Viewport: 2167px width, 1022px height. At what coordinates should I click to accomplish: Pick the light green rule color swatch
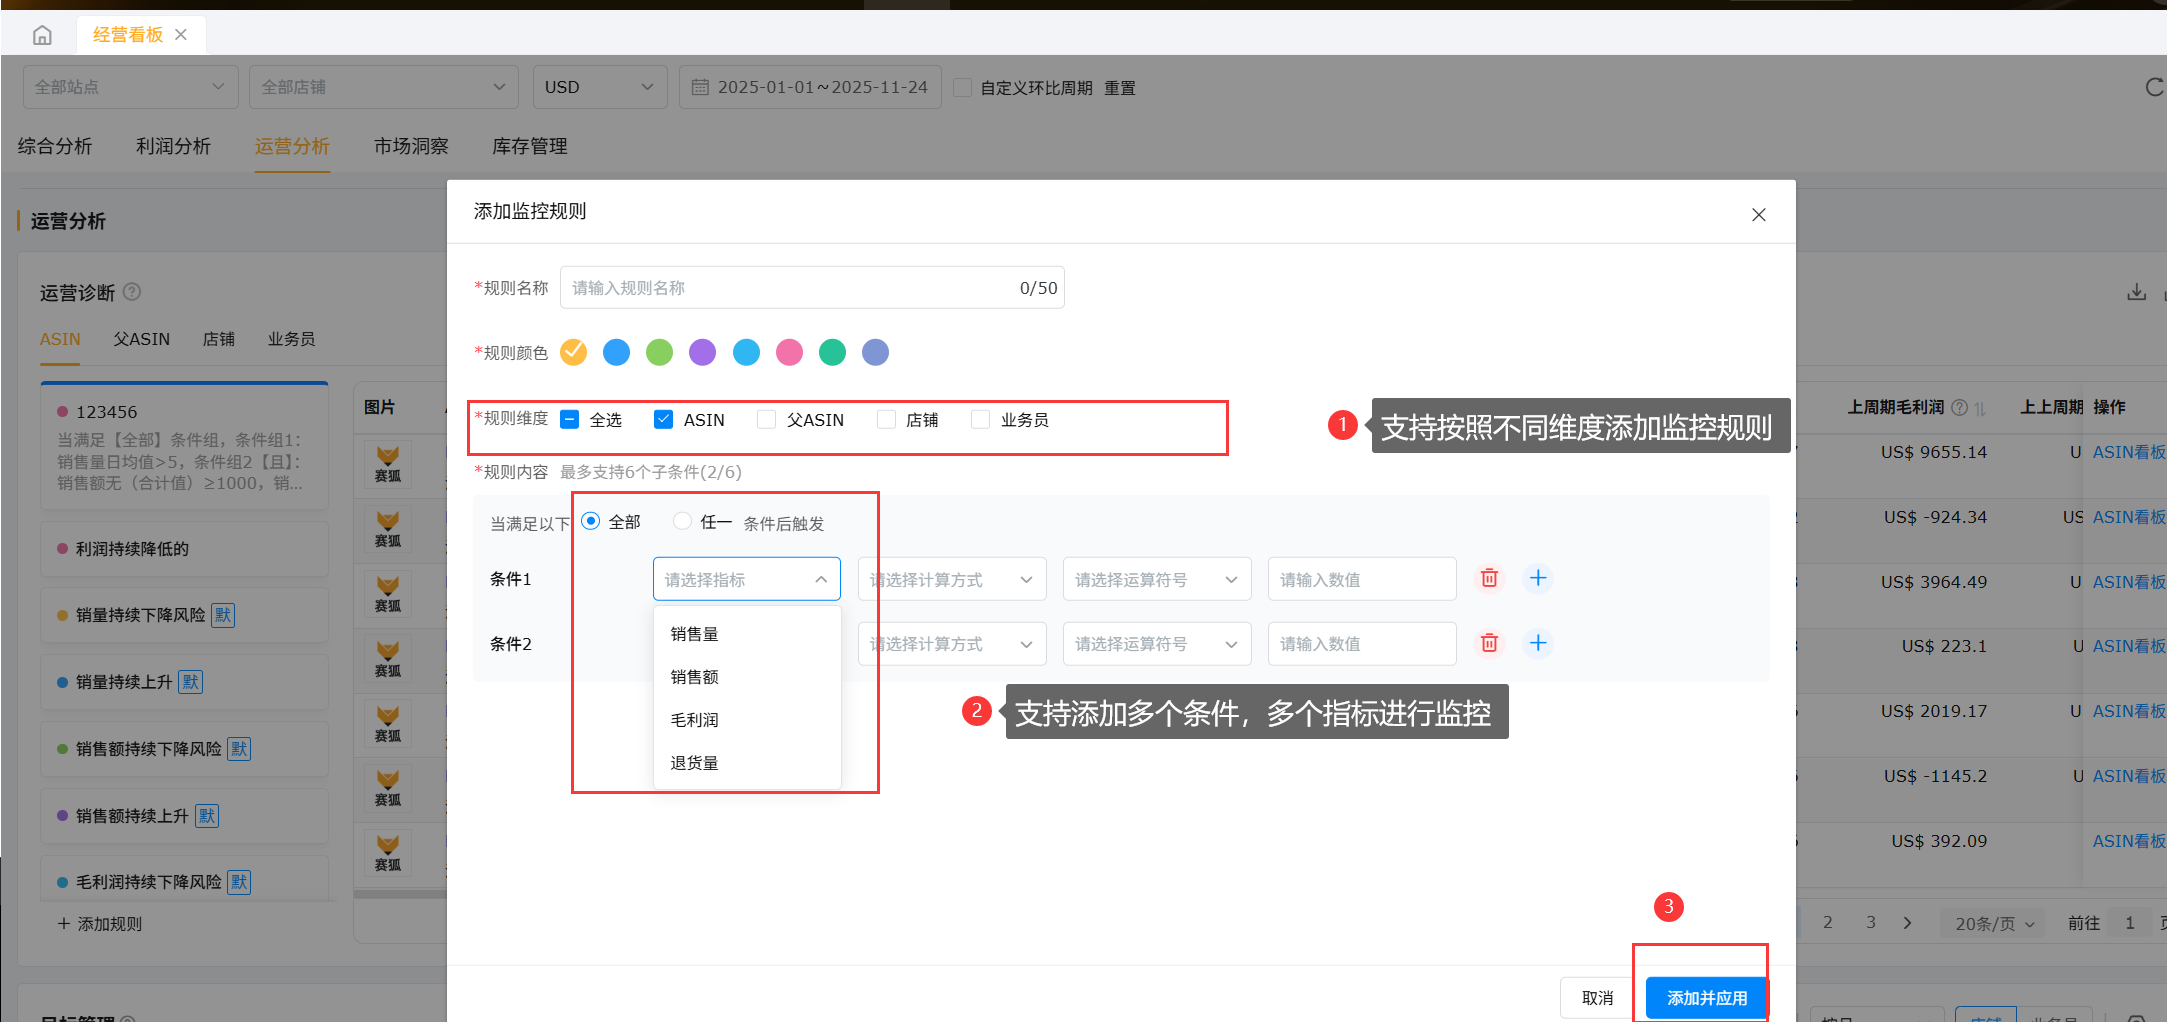pyautogui.click(x=660, y=352)
